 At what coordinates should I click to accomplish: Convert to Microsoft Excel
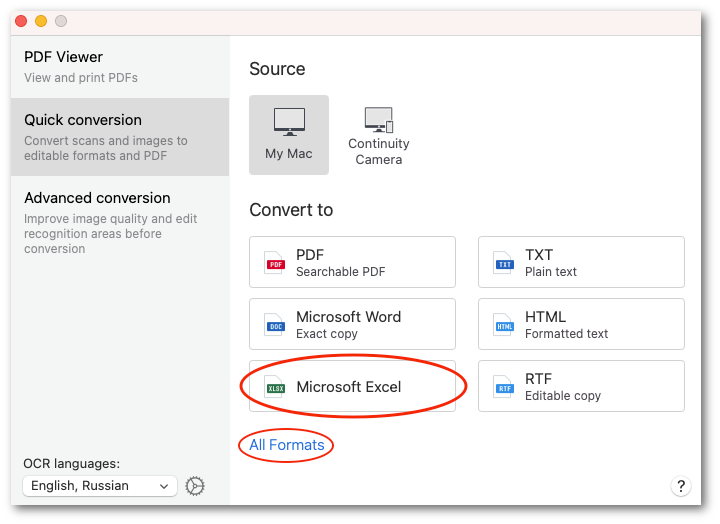(x=352, y=386)
